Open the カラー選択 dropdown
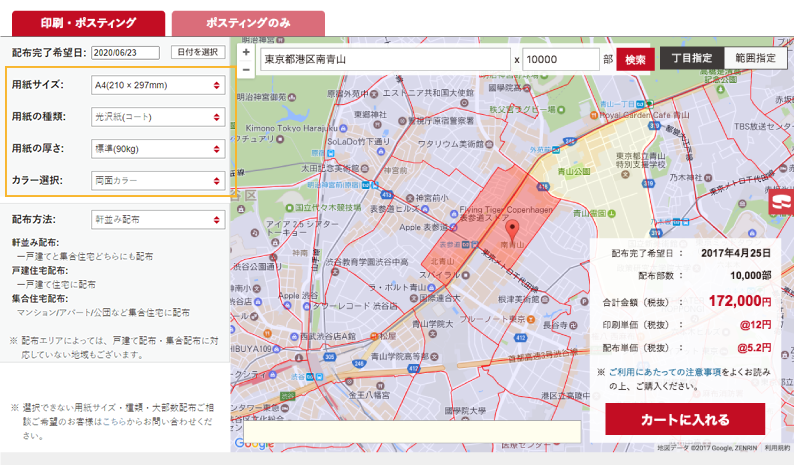Screen dimensions: 801x466 click(157, 181)
